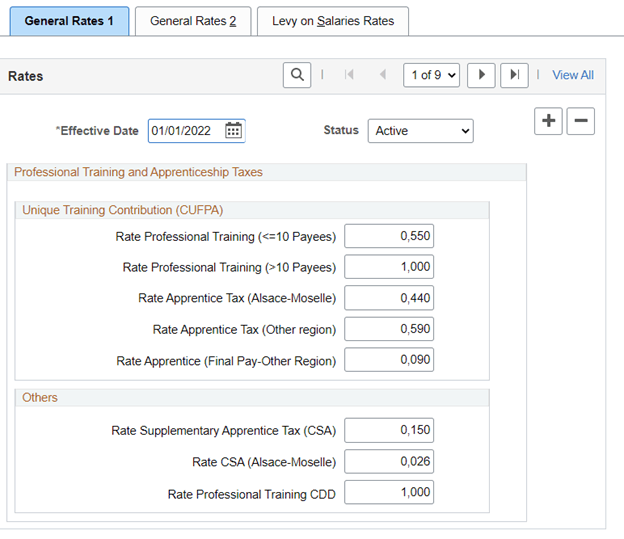
Task: Open the Effective Date calendar picker
Action: pyautogui.click(x=233, y=131)
